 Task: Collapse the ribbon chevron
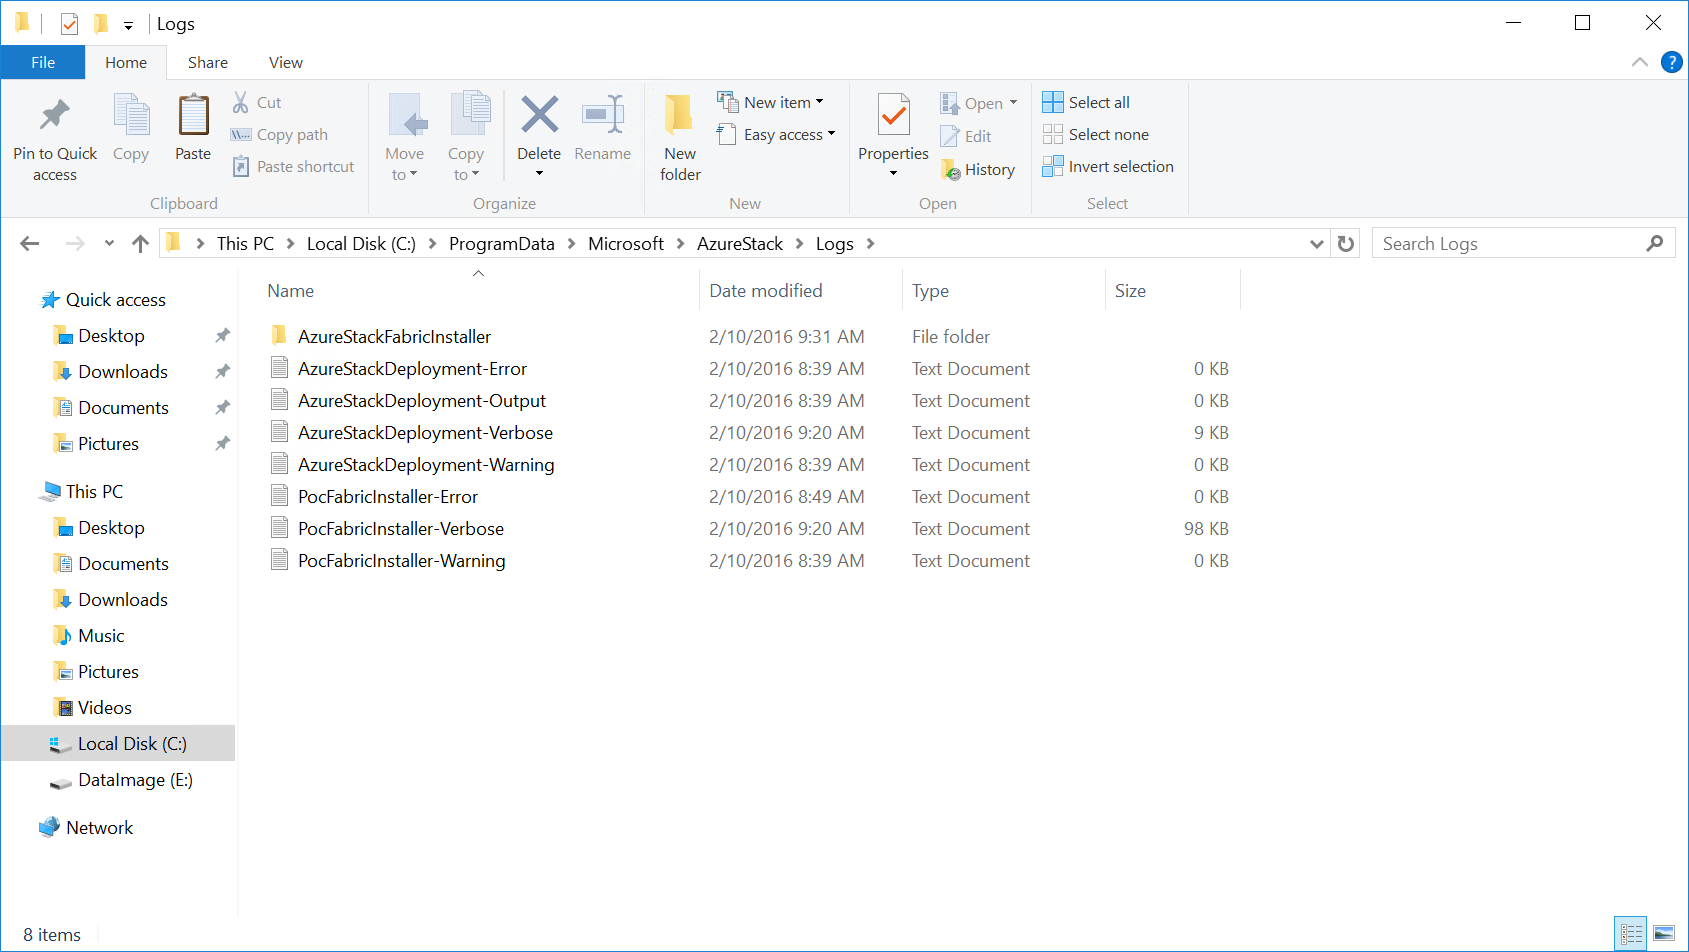(x=1640, y=62)
